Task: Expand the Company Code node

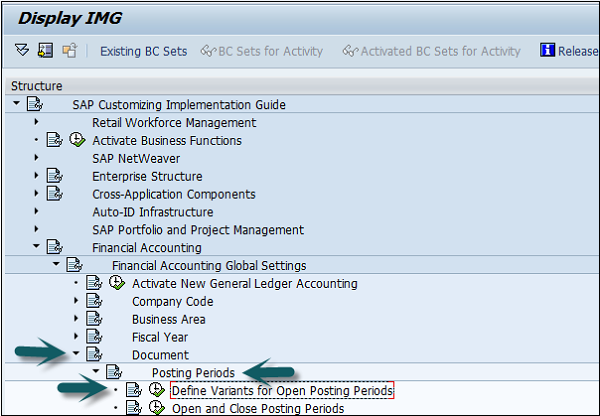Action: (x=77, y=302)
